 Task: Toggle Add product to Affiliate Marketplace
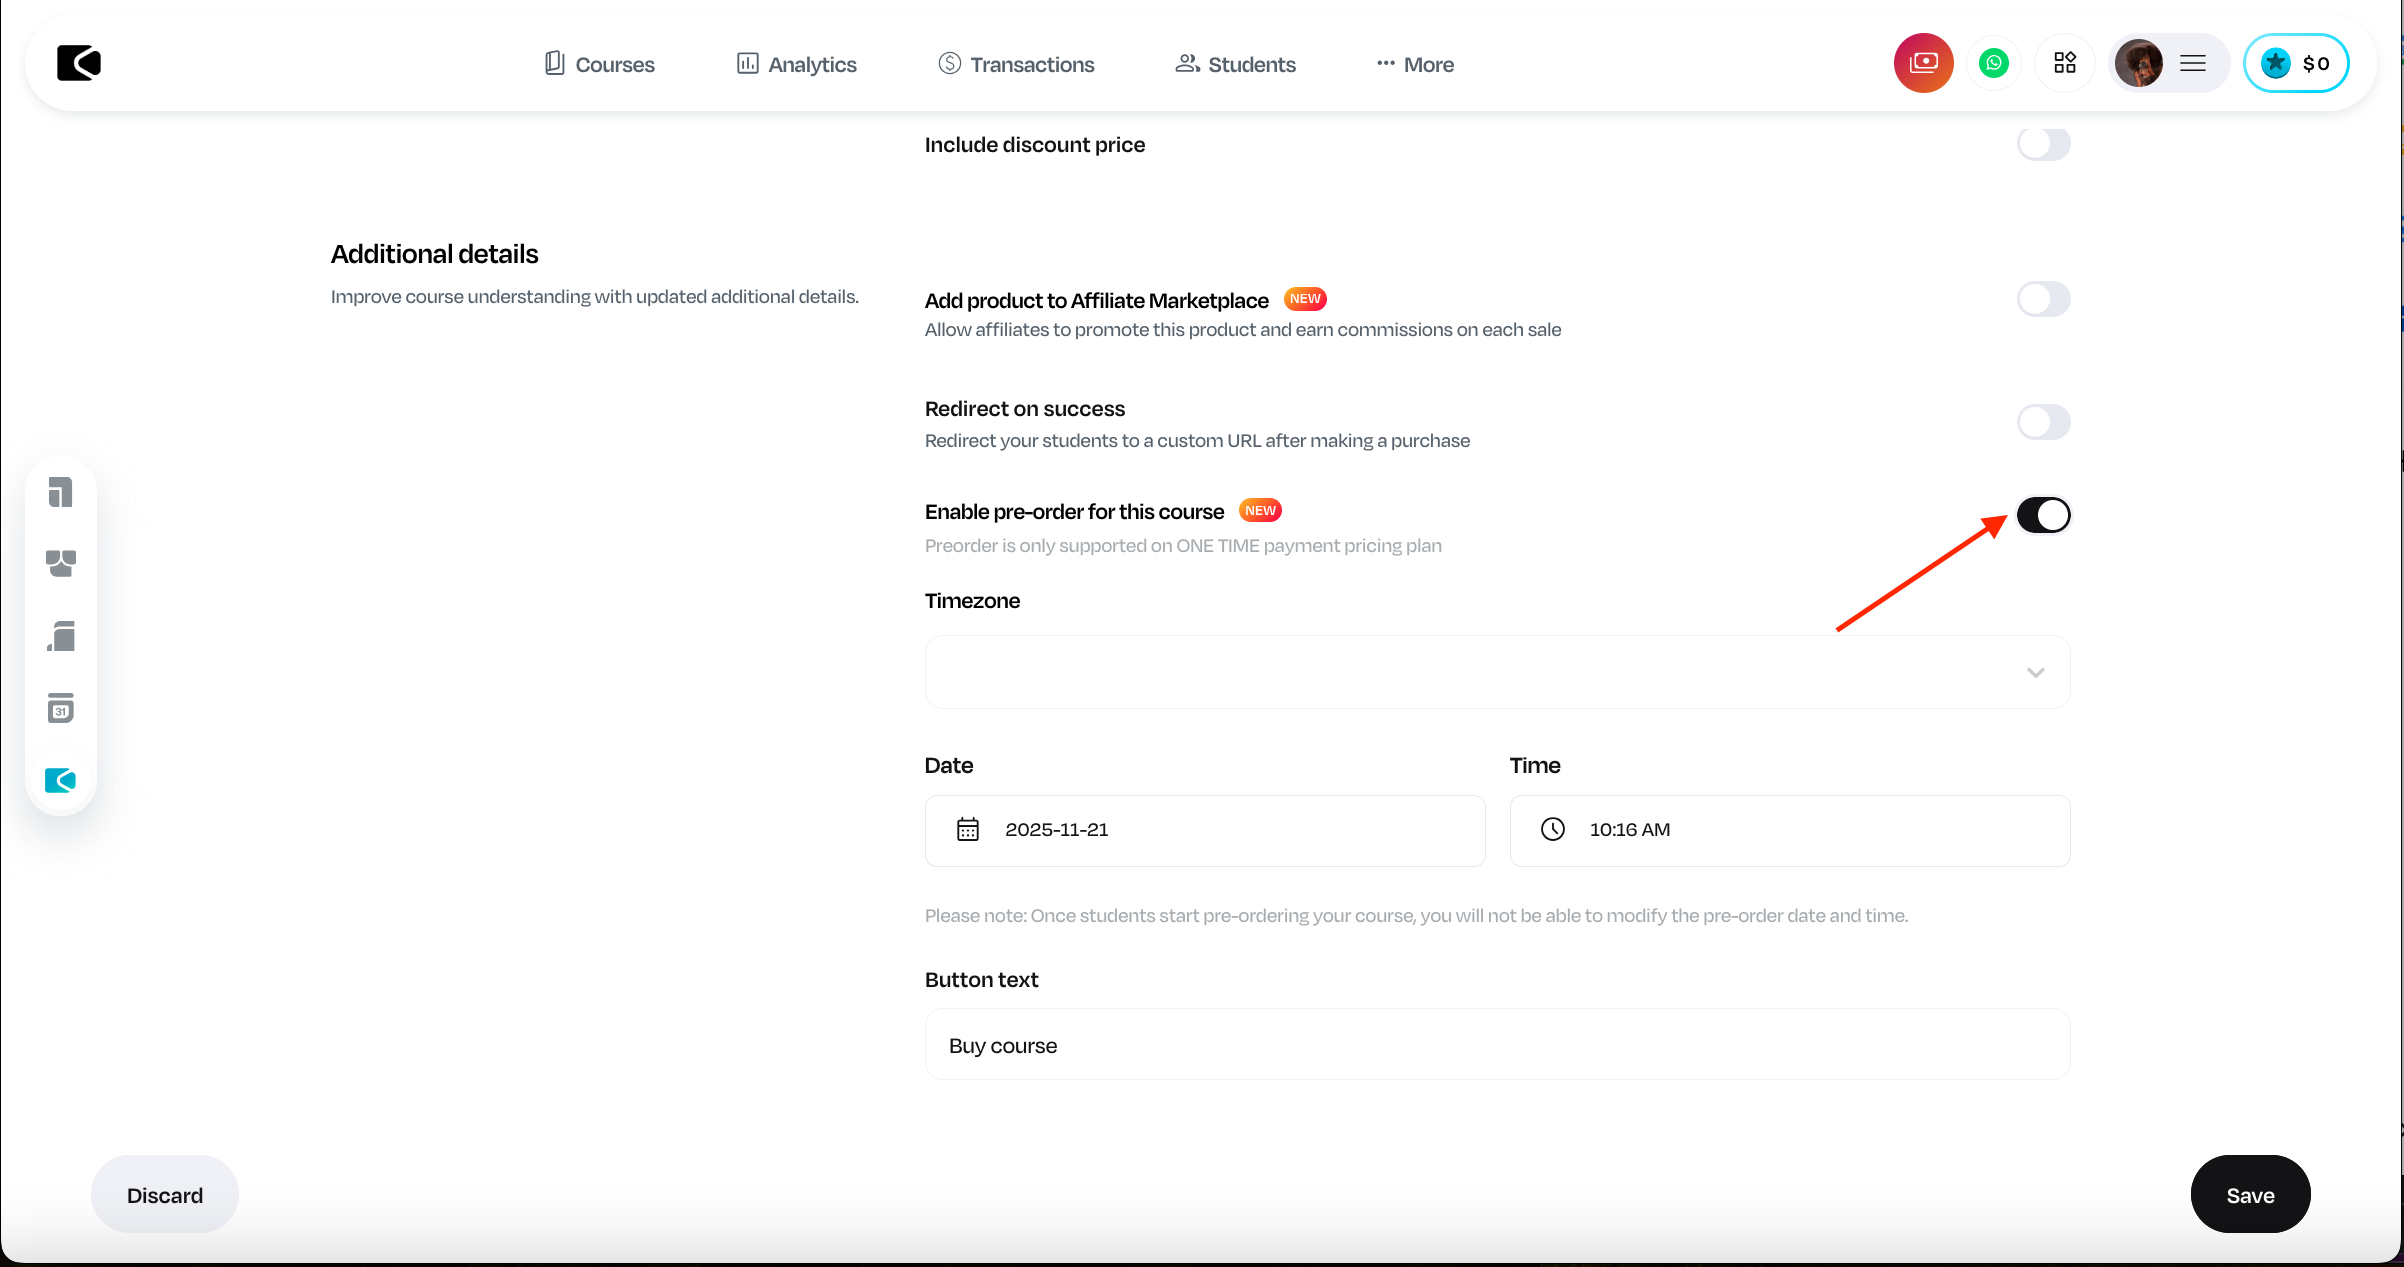pyautogui.click(x=2043, y=299)
